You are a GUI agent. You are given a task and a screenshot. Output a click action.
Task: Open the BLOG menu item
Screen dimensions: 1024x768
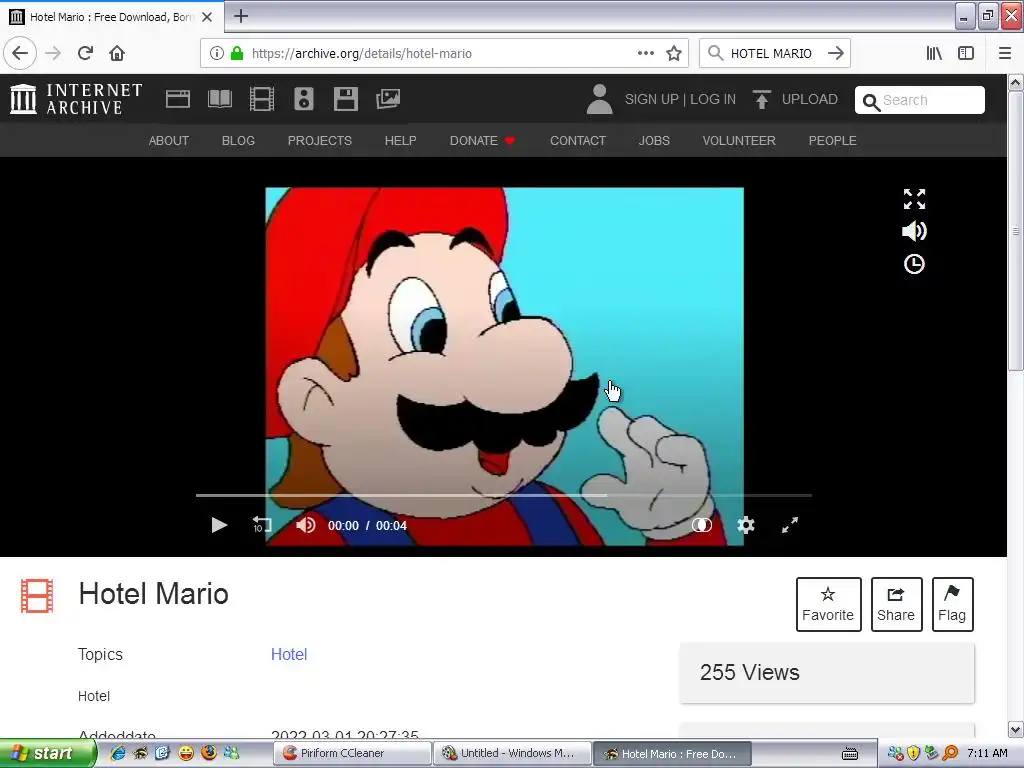(x=238, y=140)
